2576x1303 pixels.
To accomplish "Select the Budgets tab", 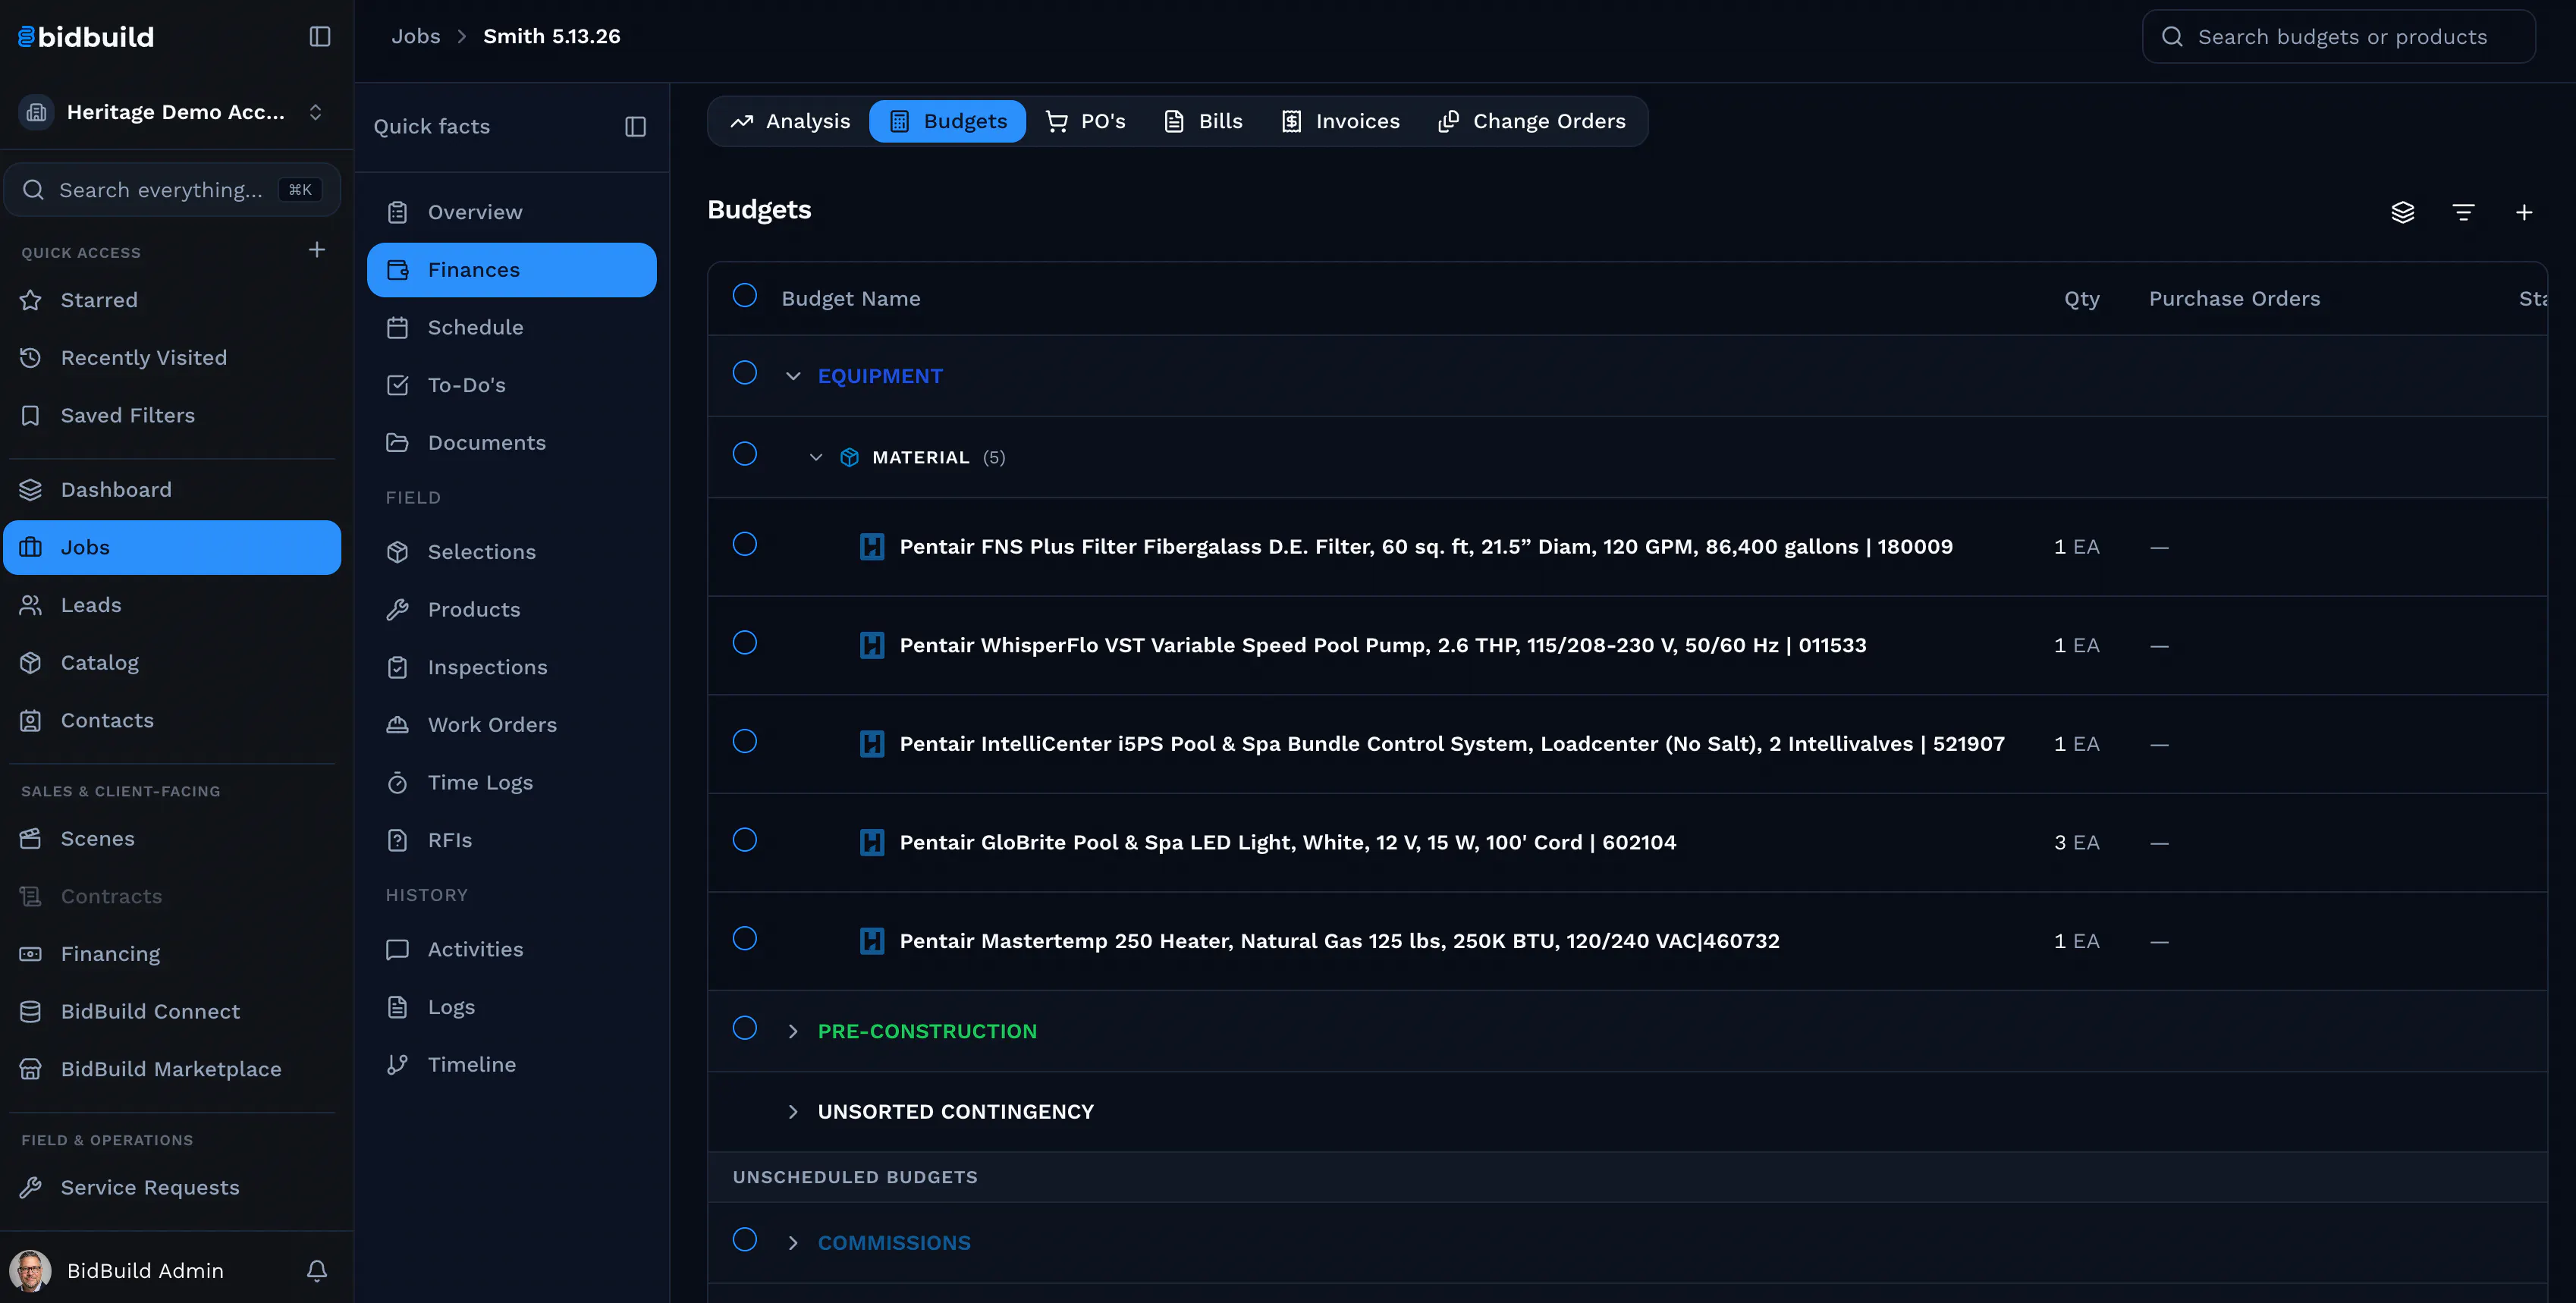I will coord(947,122).
